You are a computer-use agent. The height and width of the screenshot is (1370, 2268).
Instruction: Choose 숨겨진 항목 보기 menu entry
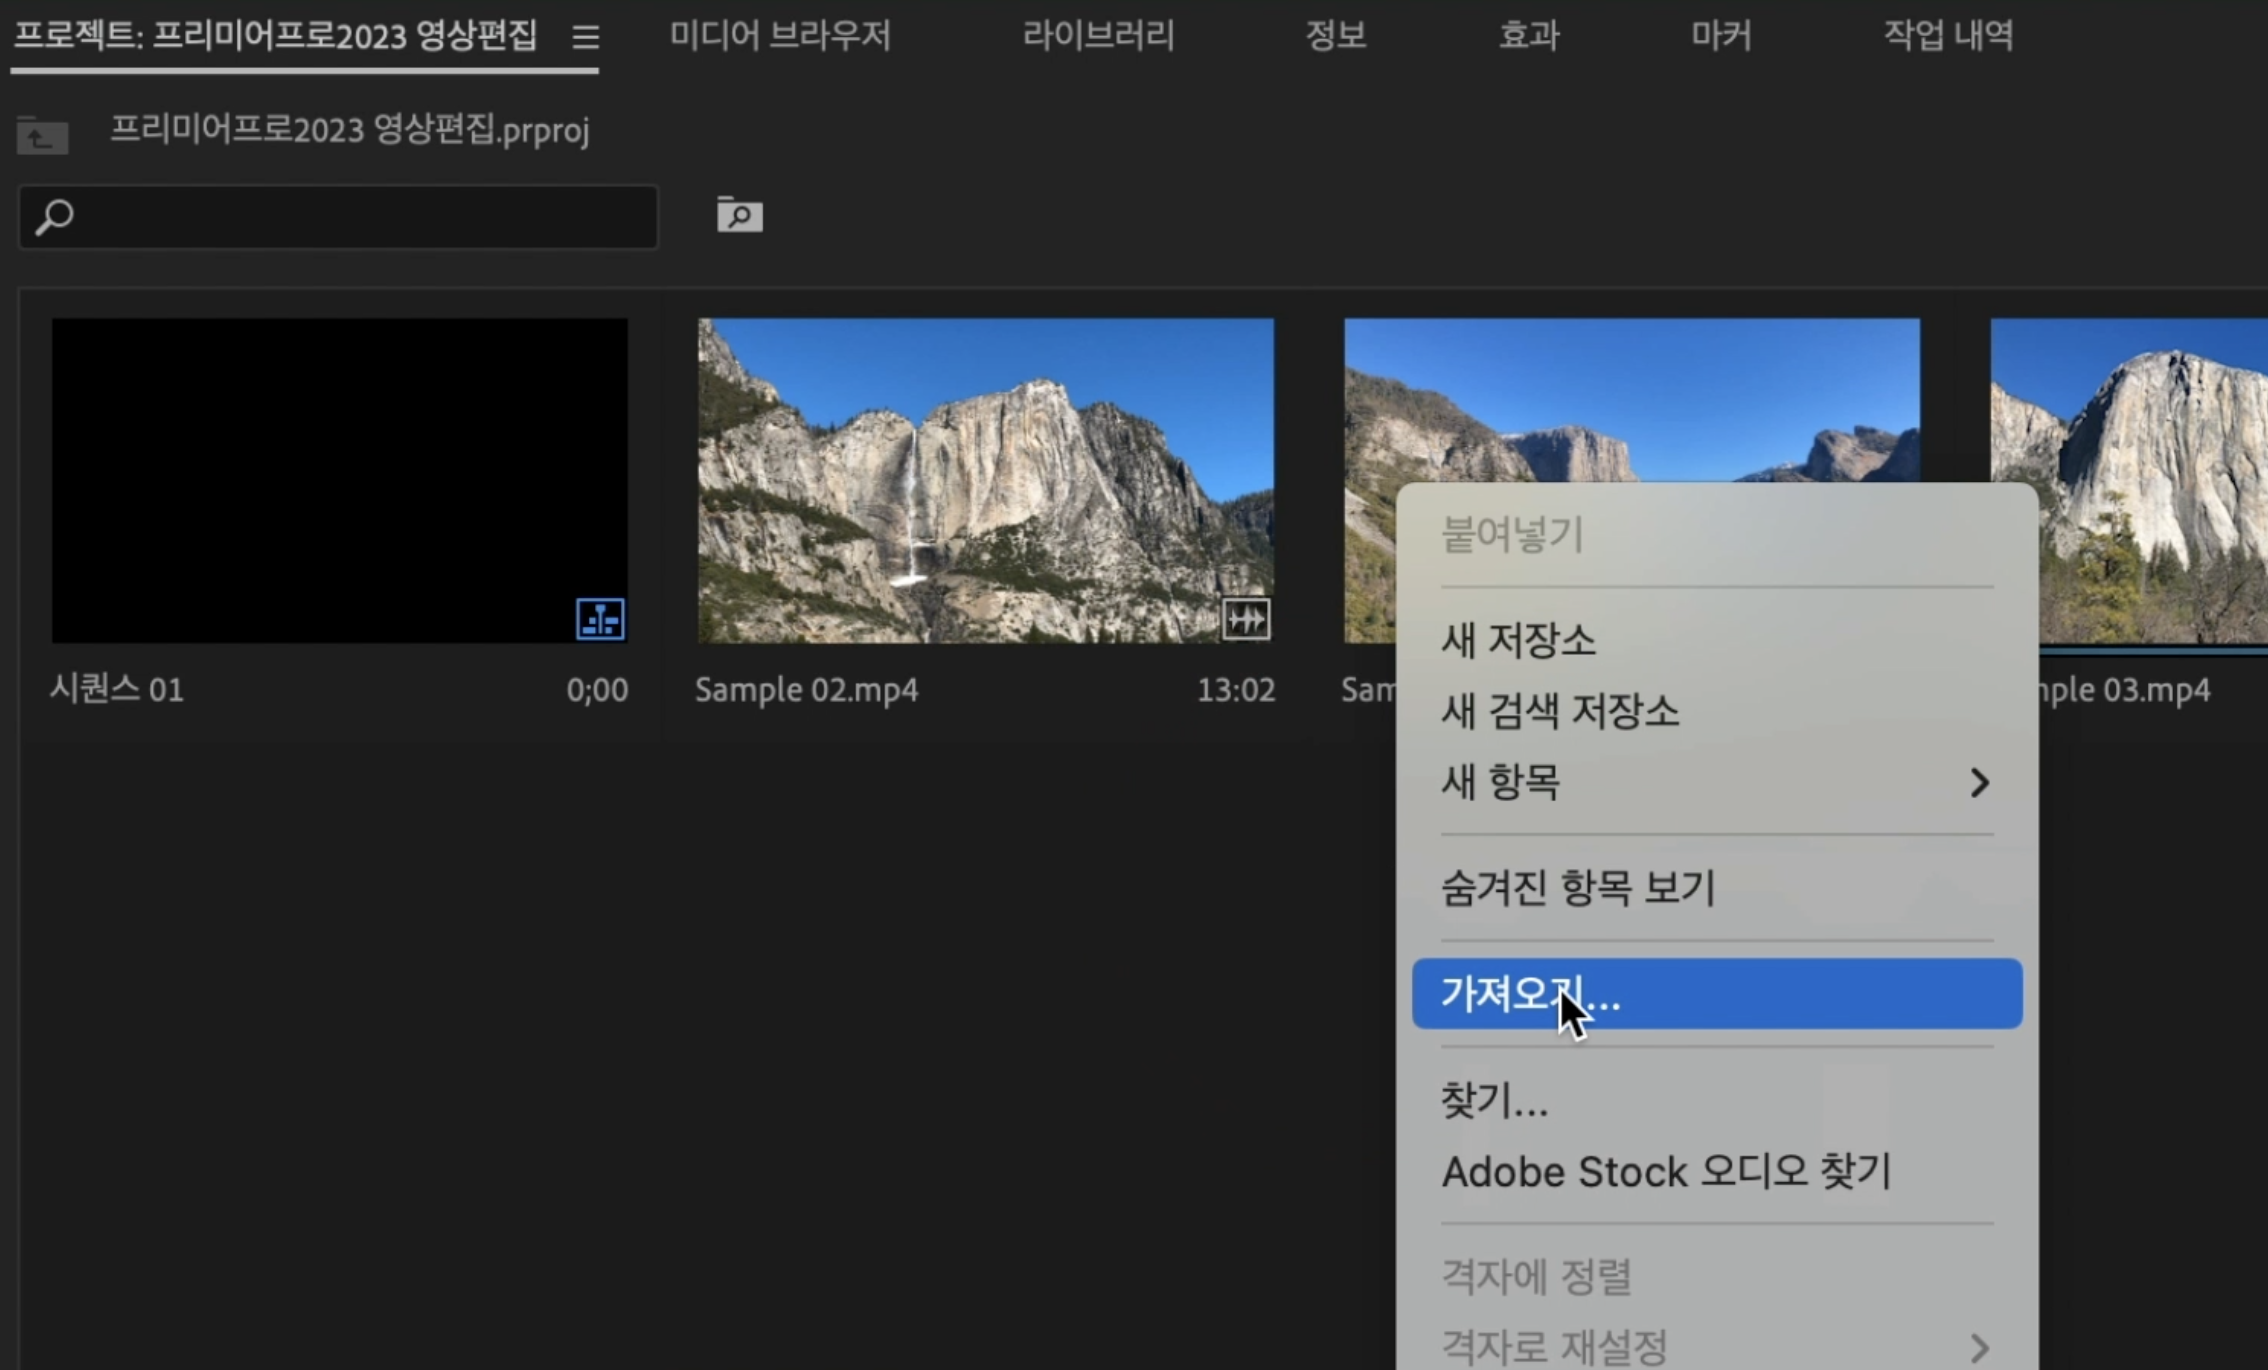coord(1578,888)
